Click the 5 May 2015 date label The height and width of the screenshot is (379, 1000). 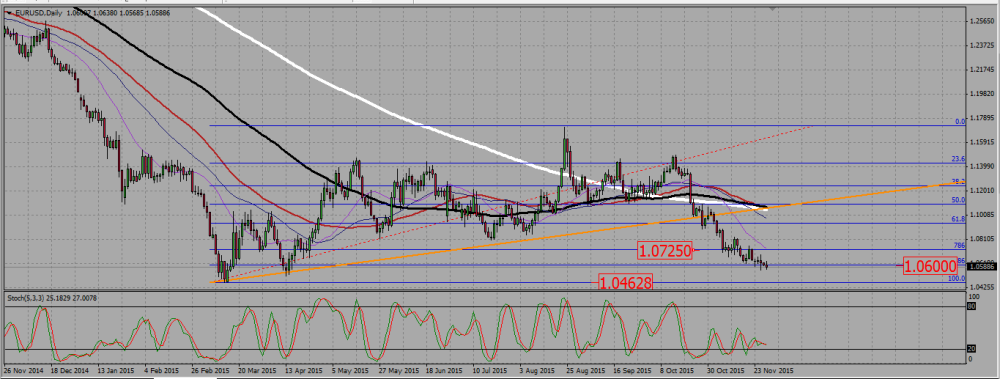pyautogui.click(x=350, y=370)
